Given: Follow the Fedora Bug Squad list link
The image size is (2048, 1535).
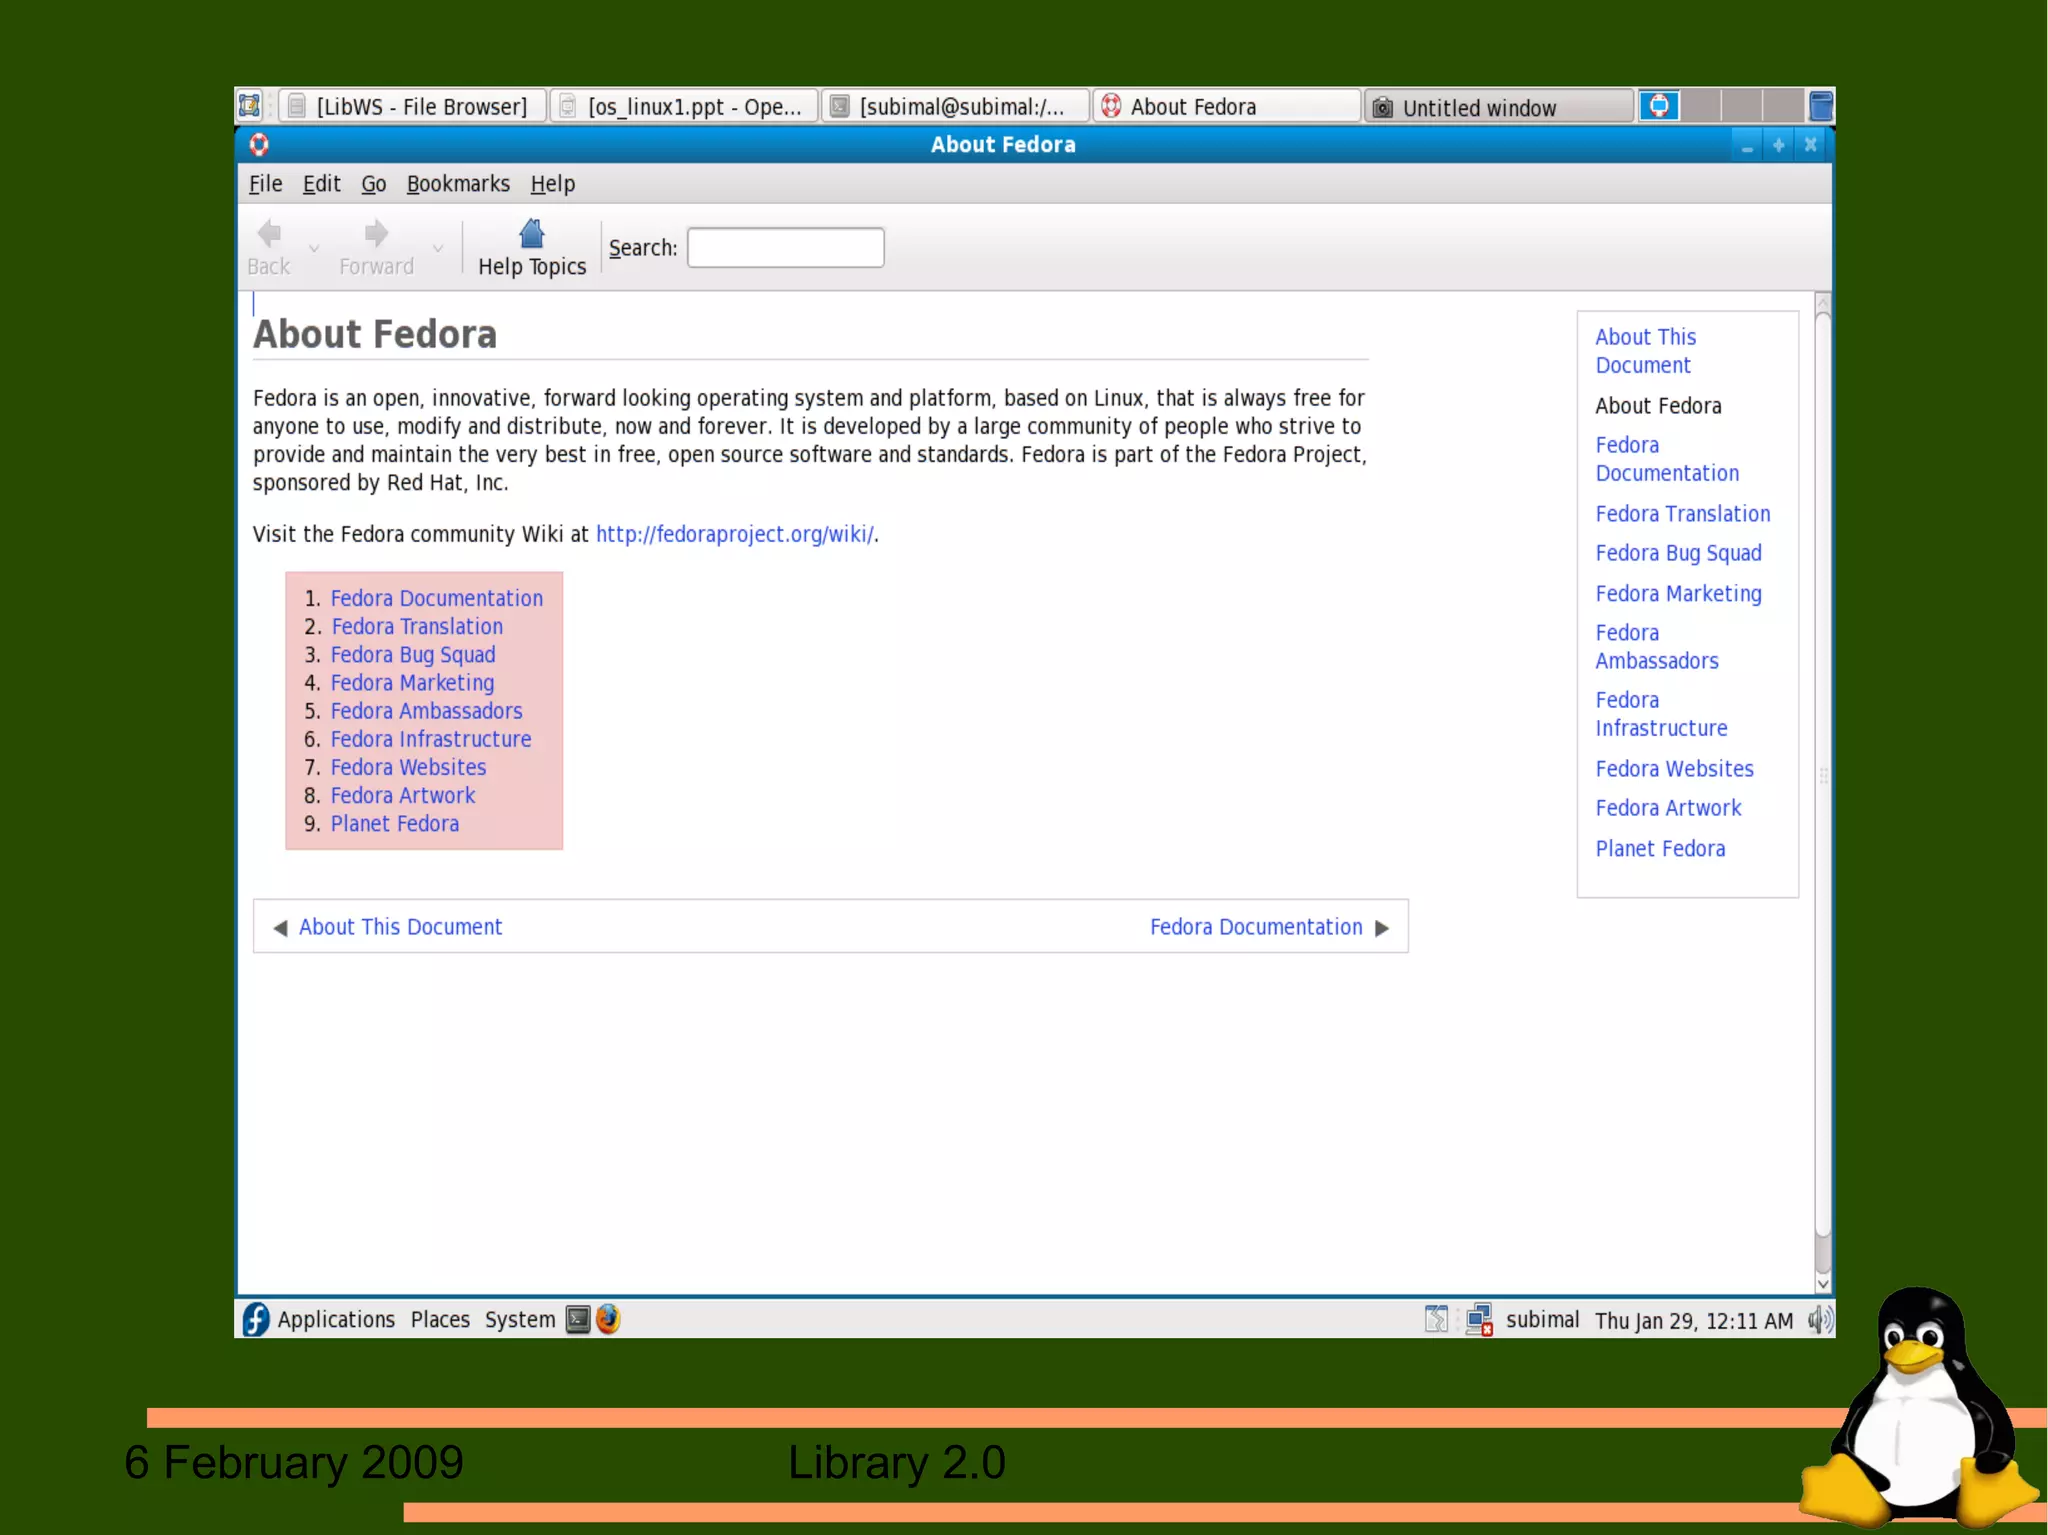Looking at the screenshot, I should tap(412, 655).
